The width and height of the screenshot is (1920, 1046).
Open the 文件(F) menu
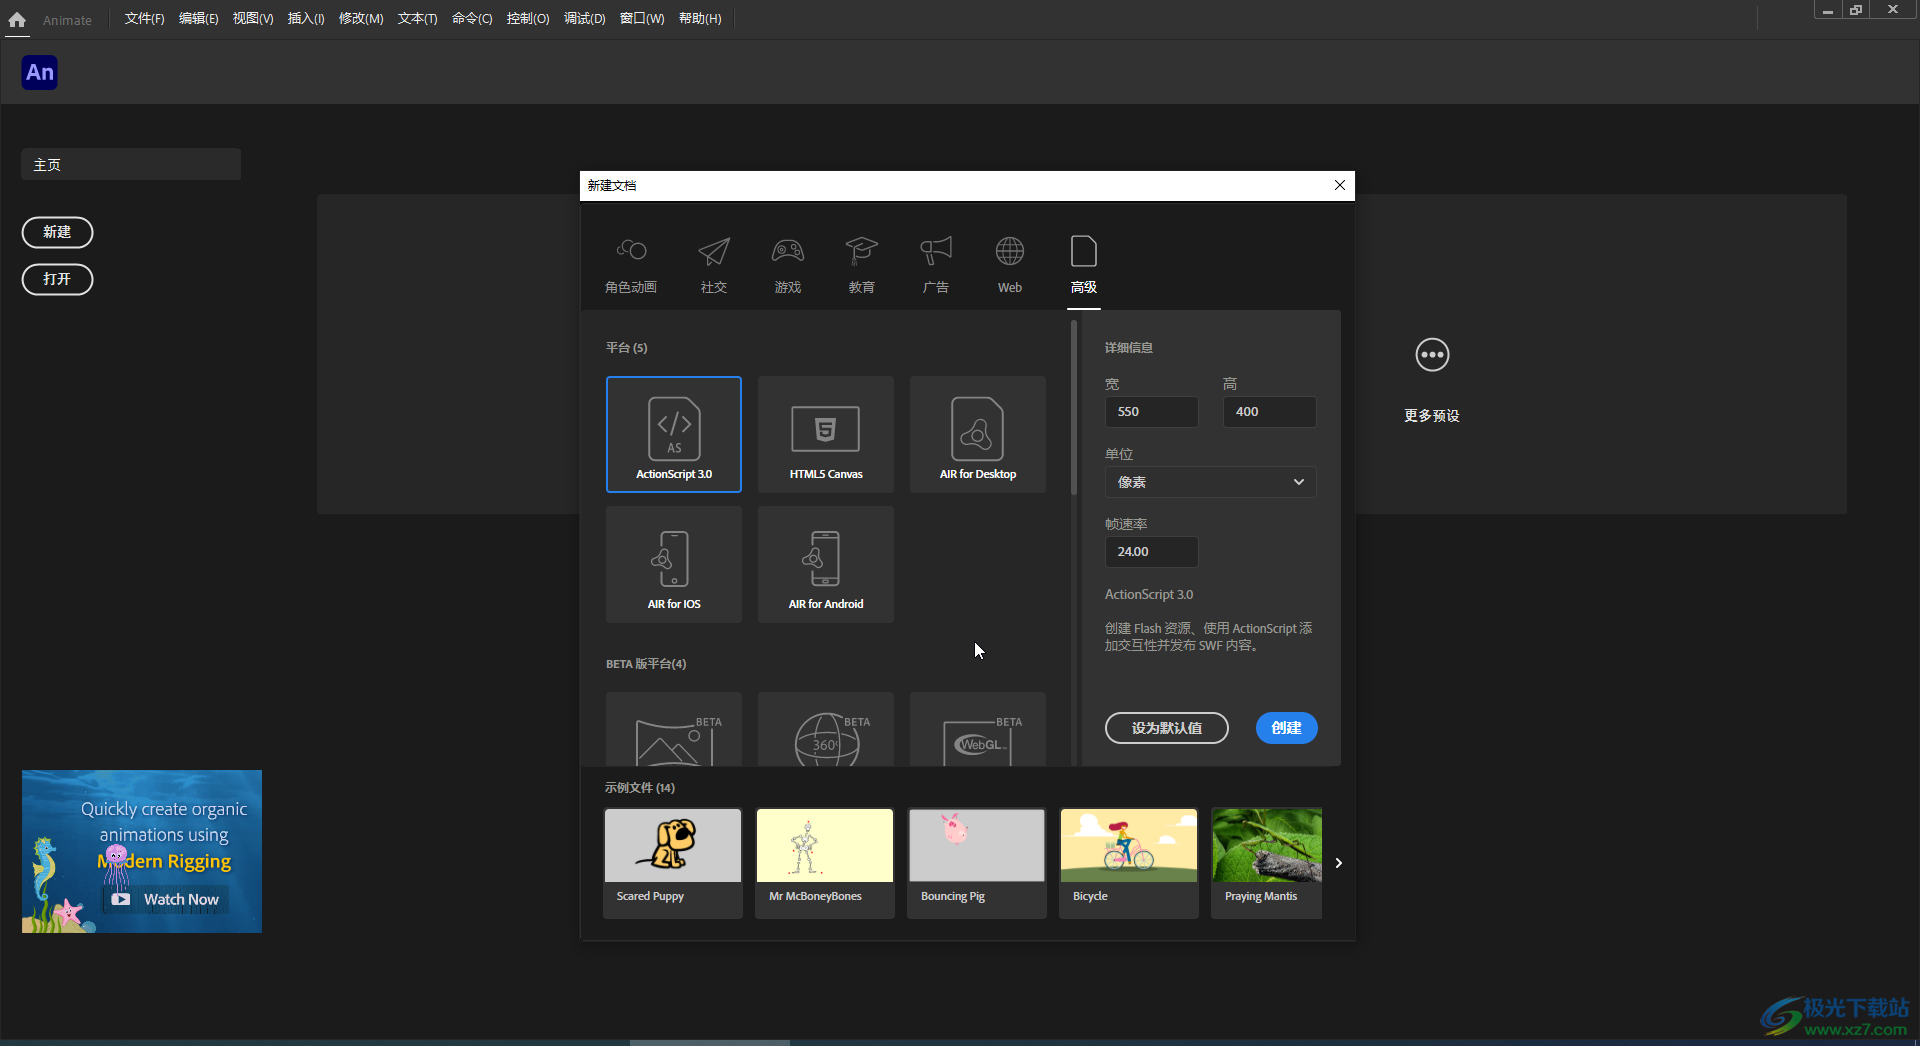[x=144, y=19]
